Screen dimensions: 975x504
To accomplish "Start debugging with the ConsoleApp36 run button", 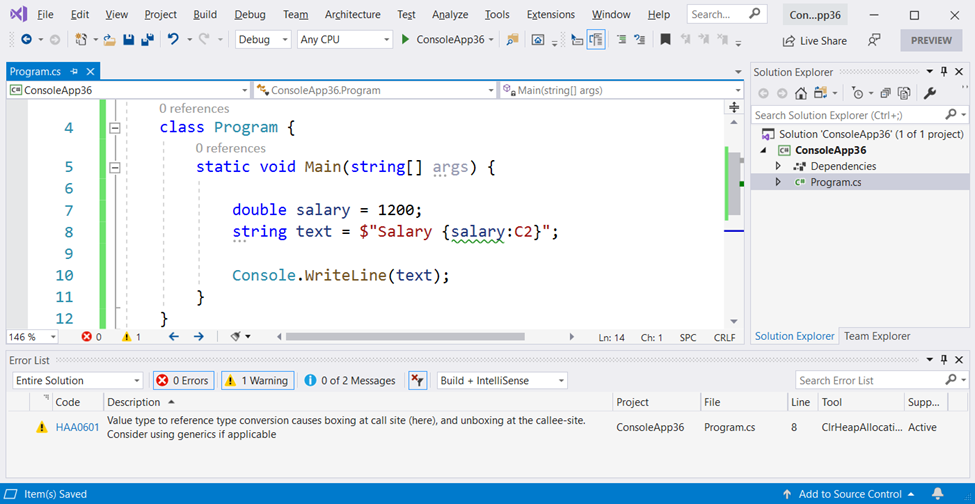I will click(x=445, y=40).
